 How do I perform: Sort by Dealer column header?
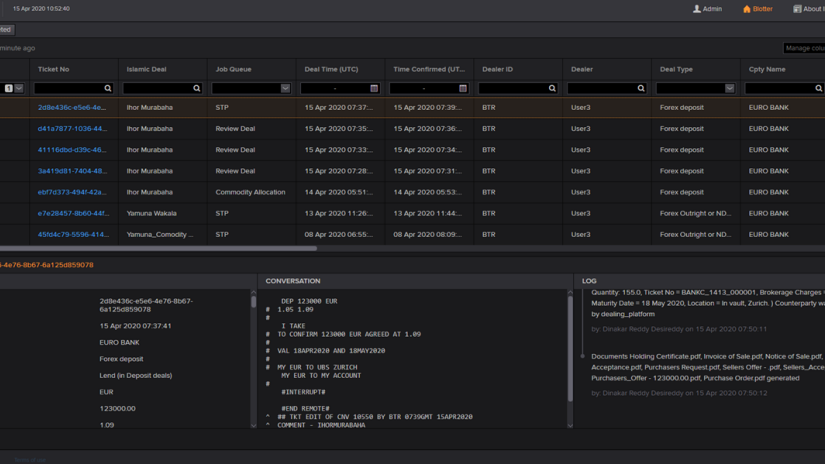click(582, 69)
